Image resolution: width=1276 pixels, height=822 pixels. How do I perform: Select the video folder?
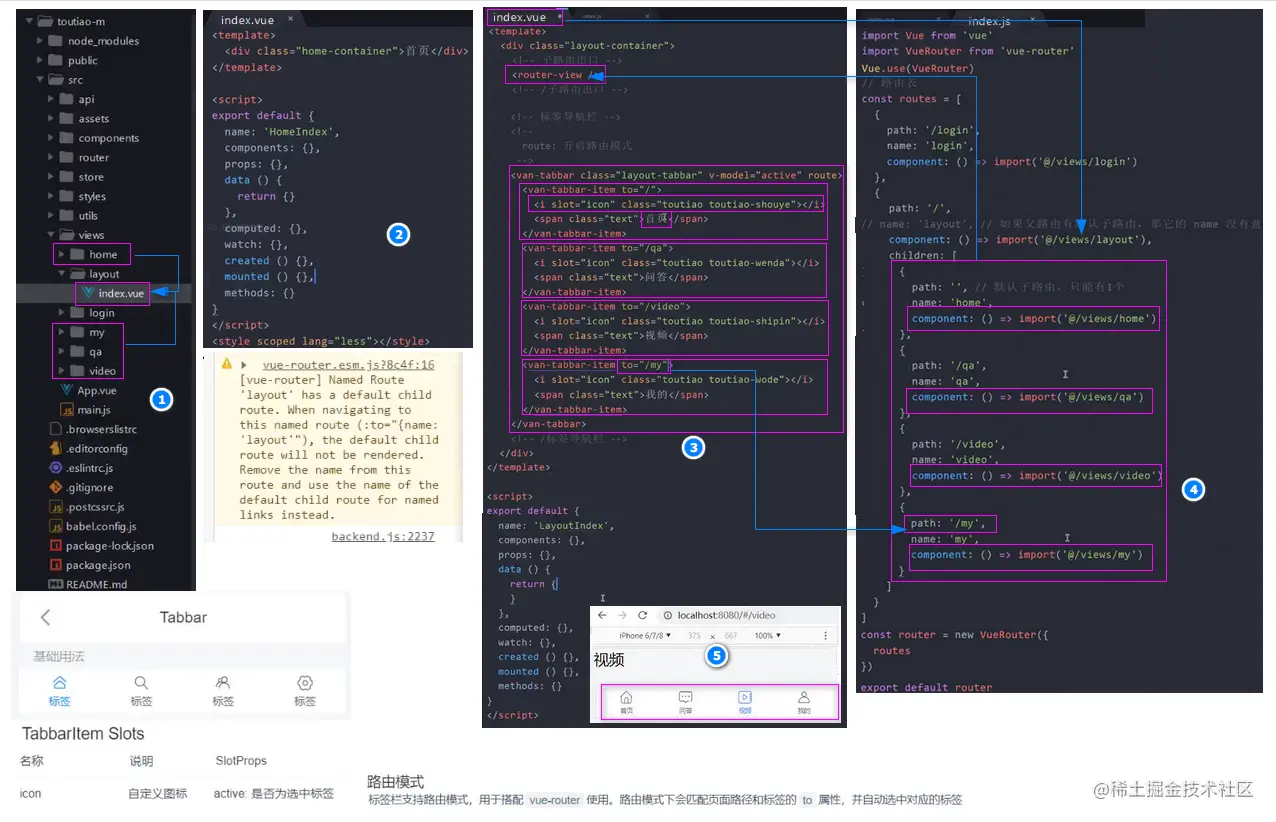pyautogui.click(x=91, y=371)
